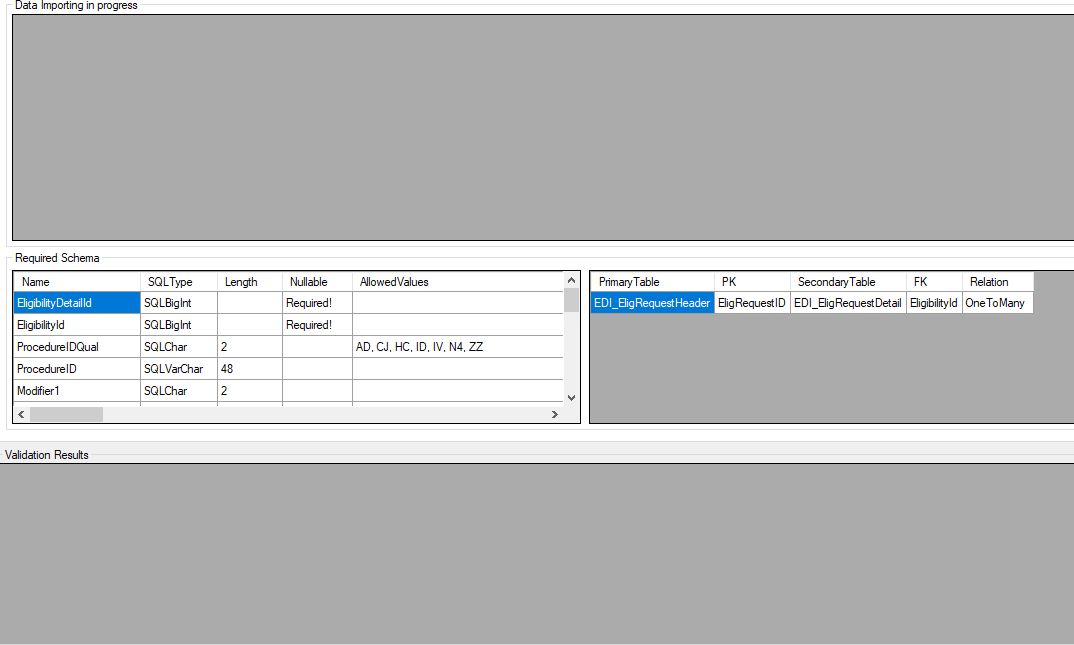Select the EligRequestID PK cell
Image resolution: width=1074 pixels, height=645 pixels.
[752, 303]
